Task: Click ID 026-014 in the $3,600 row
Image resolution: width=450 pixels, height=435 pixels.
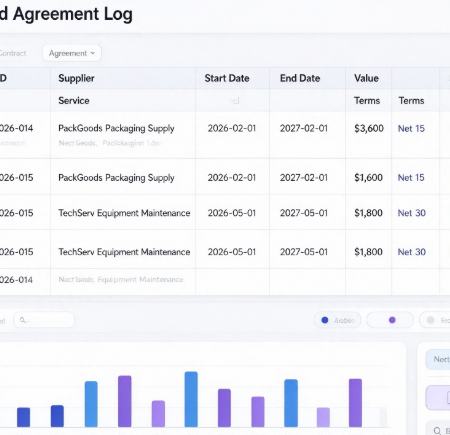Action: pos(16,128)
